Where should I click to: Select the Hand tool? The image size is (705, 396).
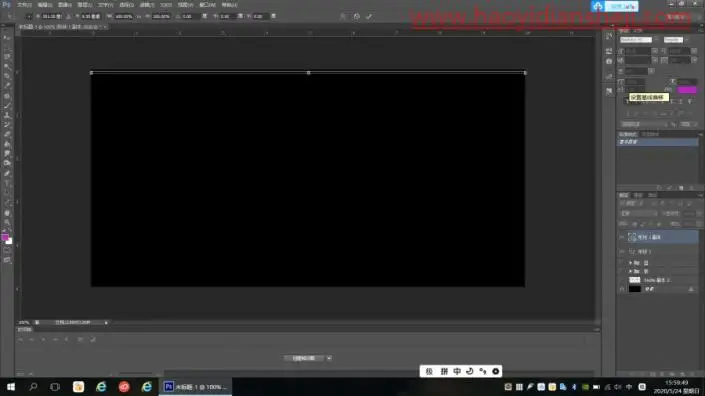click(x=7, y=213)
